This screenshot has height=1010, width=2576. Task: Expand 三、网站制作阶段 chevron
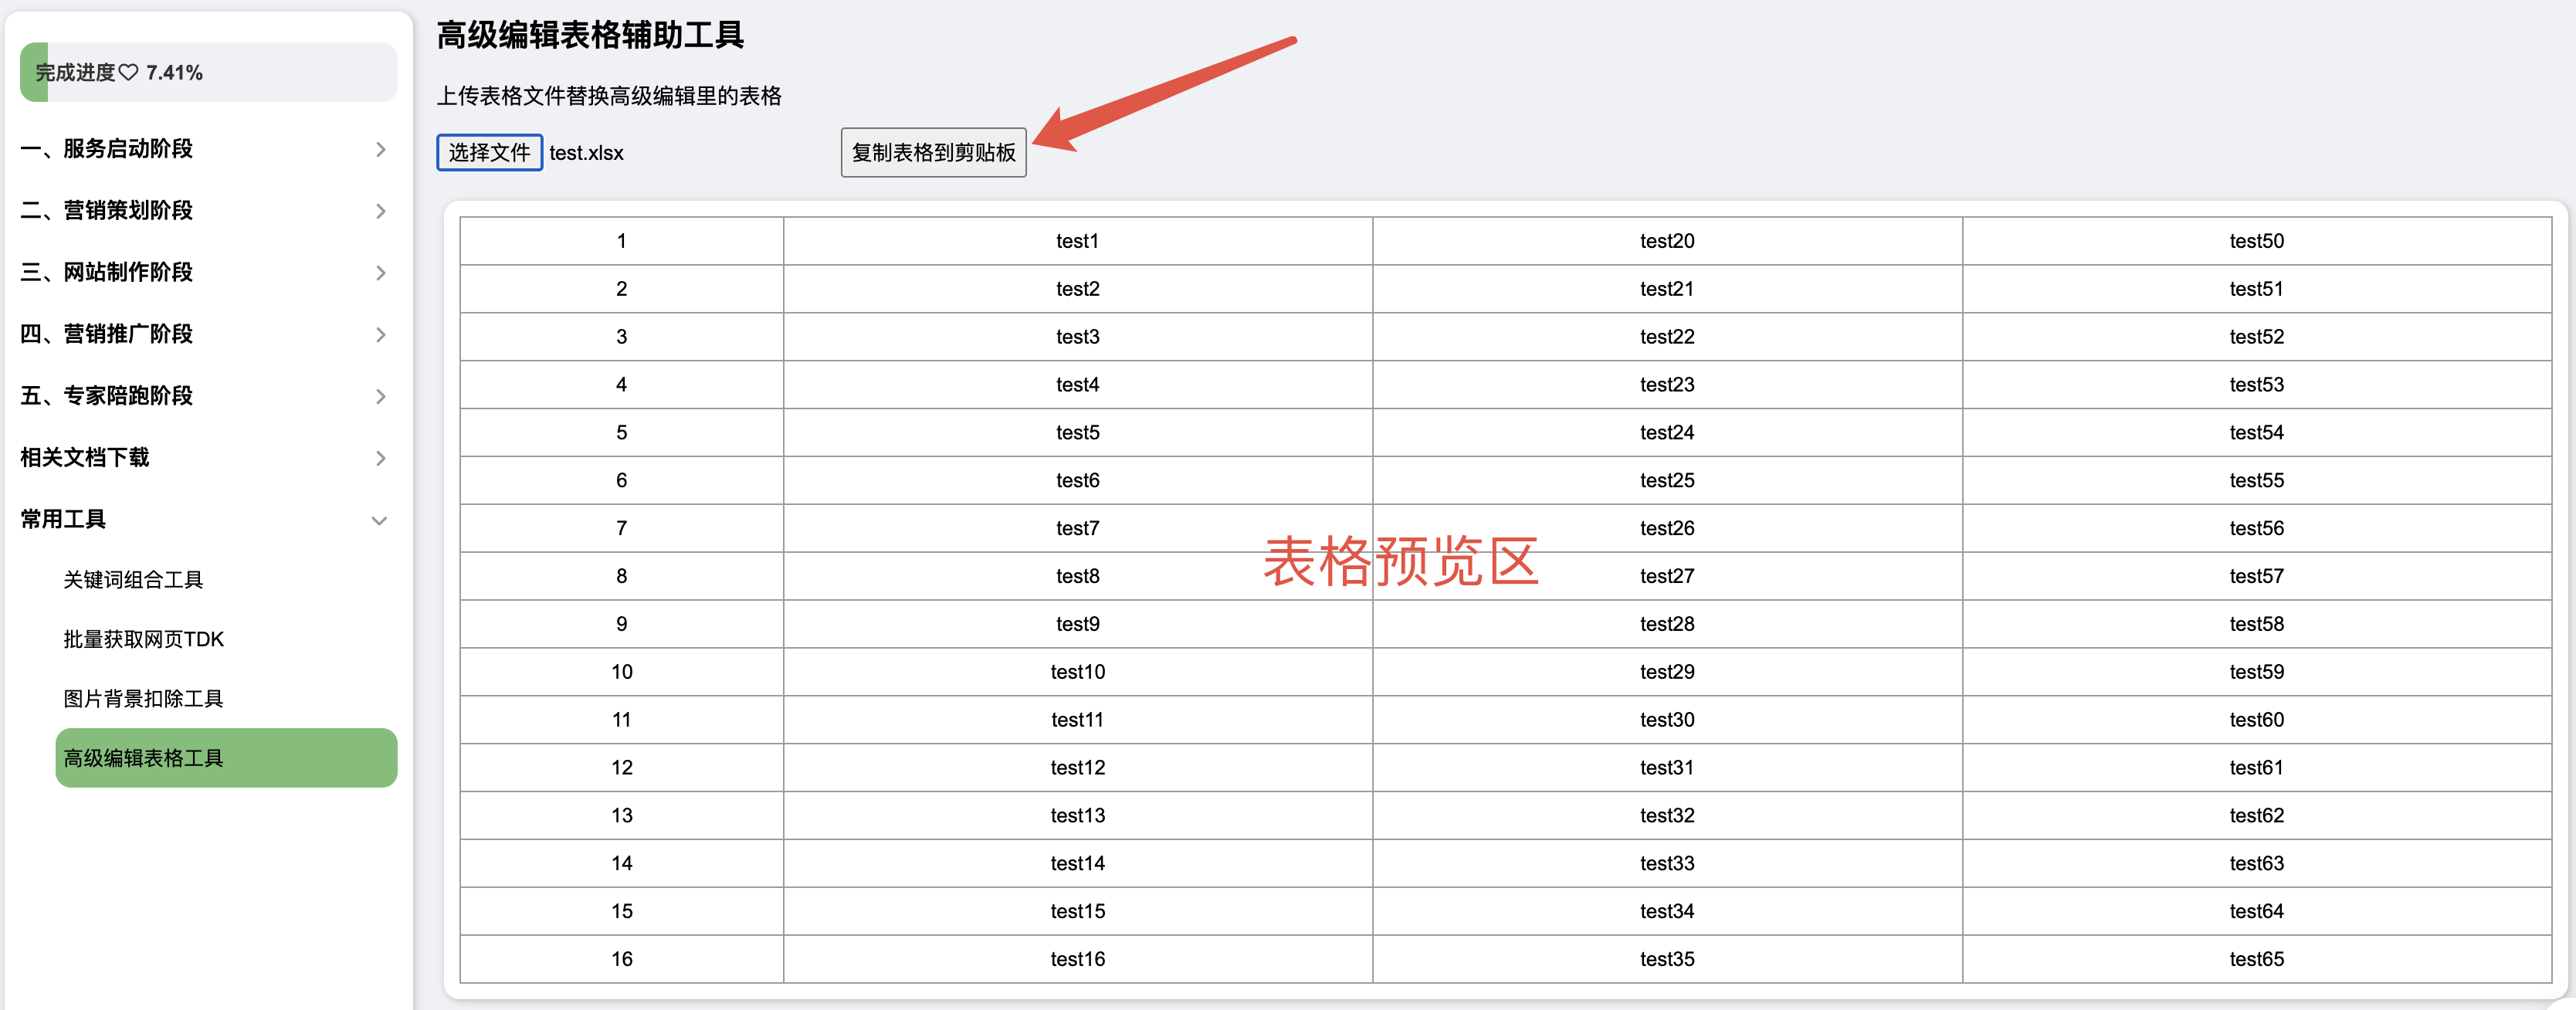pyautogui.click(x=380, y=273)
